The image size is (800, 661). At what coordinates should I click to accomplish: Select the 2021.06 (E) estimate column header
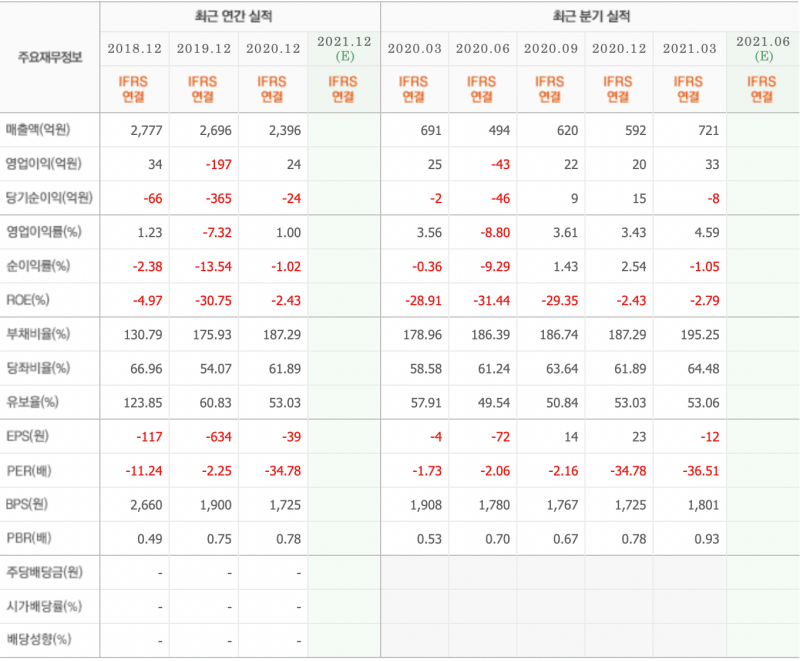(763, 49)
